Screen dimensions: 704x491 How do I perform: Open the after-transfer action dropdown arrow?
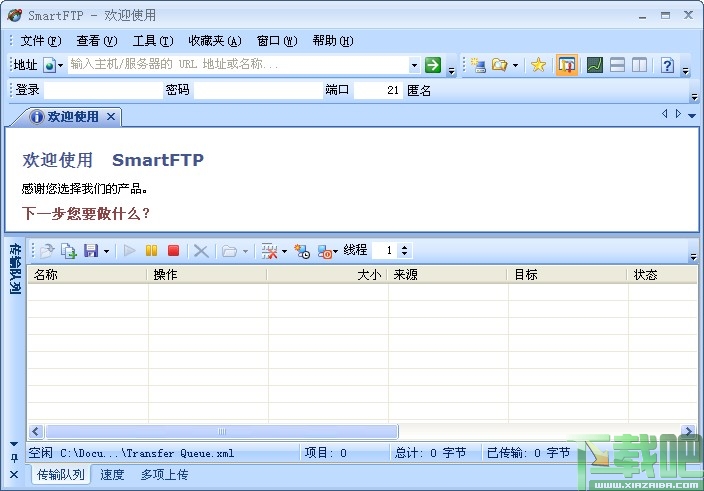point(335,251)
